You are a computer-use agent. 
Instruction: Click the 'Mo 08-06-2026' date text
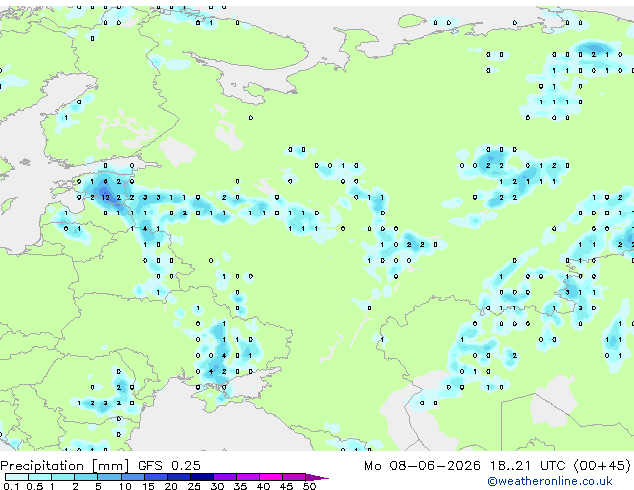click(x=423, y=466)
